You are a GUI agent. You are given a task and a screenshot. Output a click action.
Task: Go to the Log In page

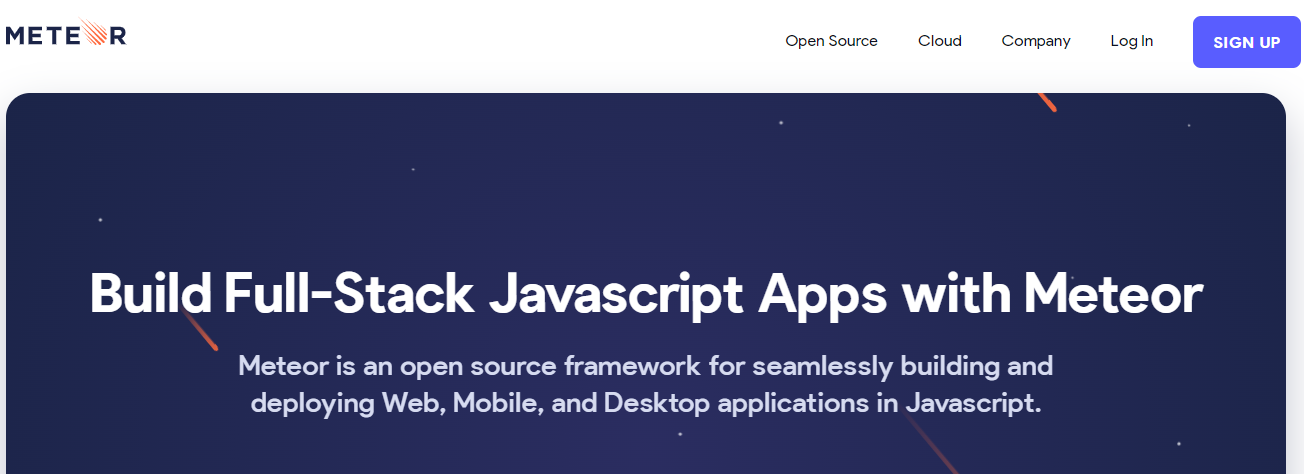(x=1131, y=41)
